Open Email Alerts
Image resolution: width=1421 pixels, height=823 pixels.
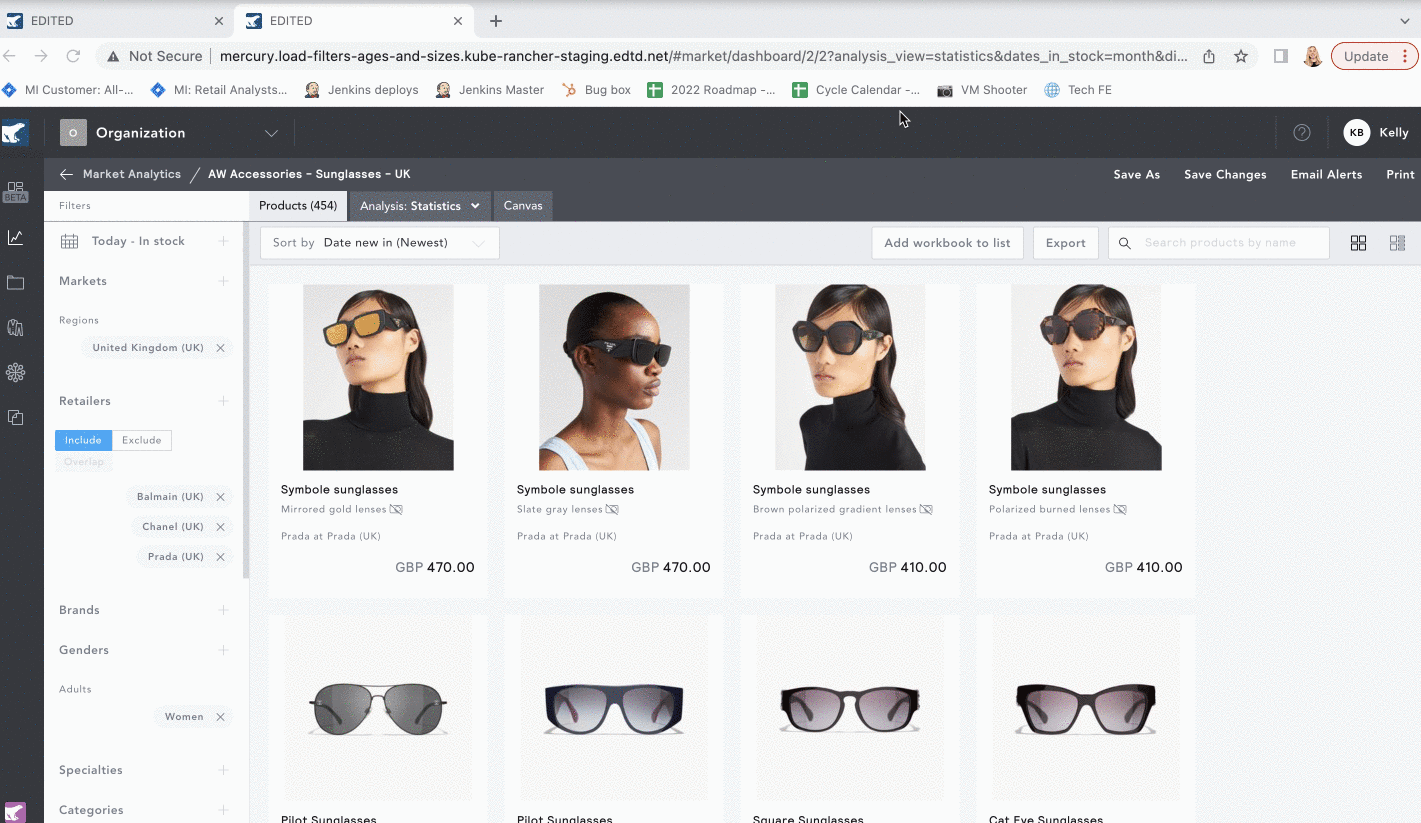coord(1326,175)
